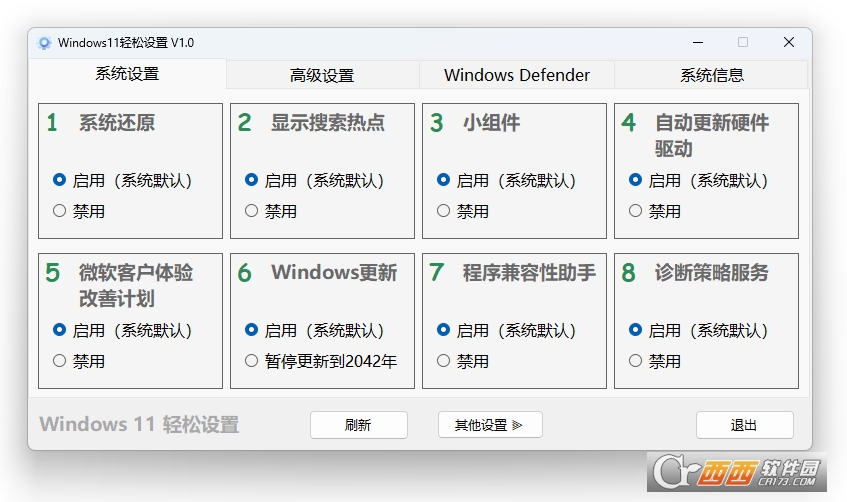
Task: Open the 系统信息 tab
Action: [711, 75]
